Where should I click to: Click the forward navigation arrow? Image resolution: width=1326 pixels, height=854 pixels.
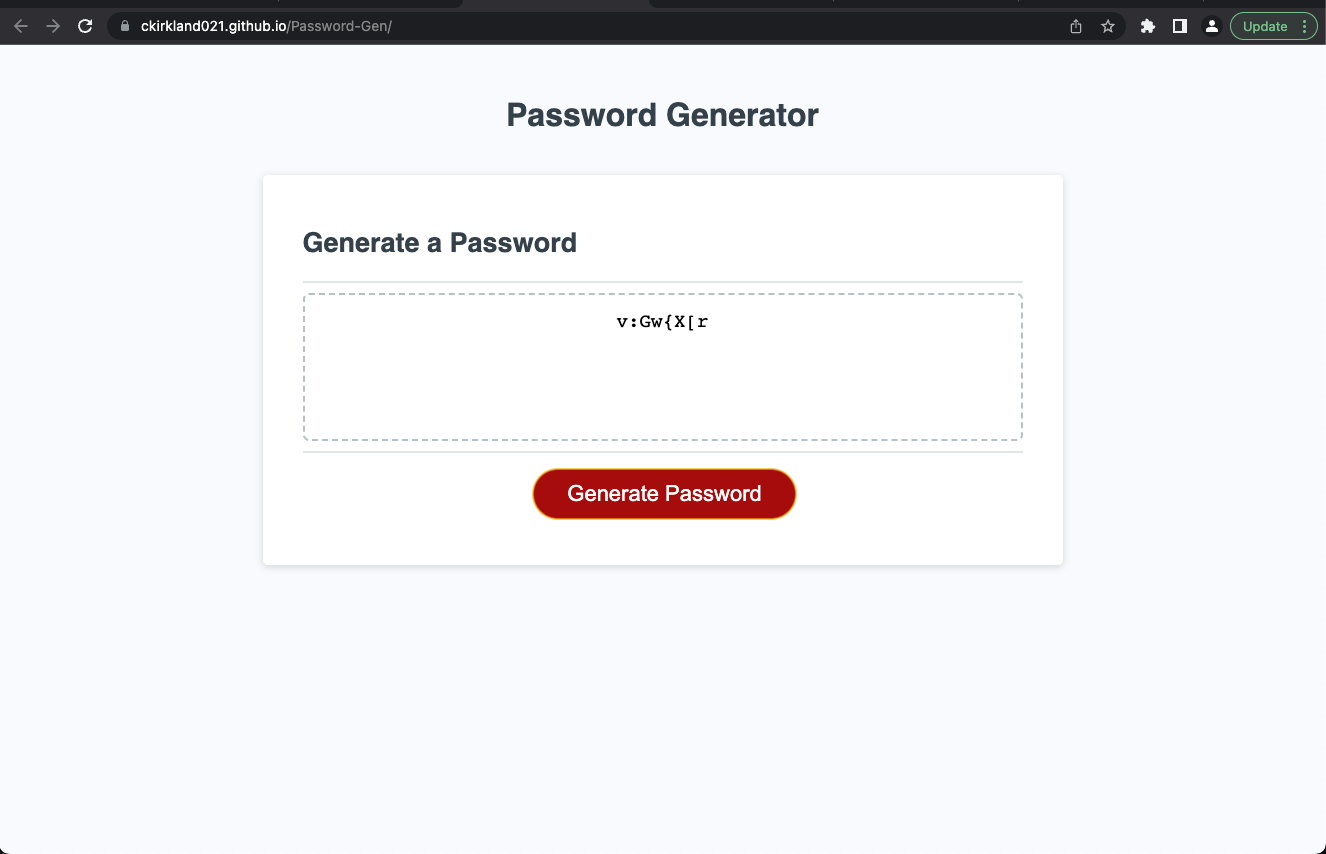tap(52, 26)
